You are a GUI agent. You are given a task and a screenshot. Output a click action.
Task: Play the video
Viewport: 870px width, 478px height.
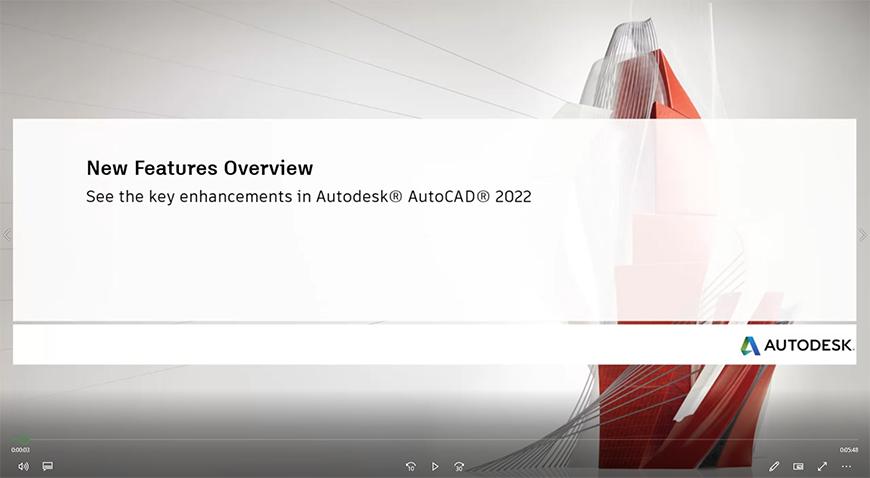click(x=435, y=466)
